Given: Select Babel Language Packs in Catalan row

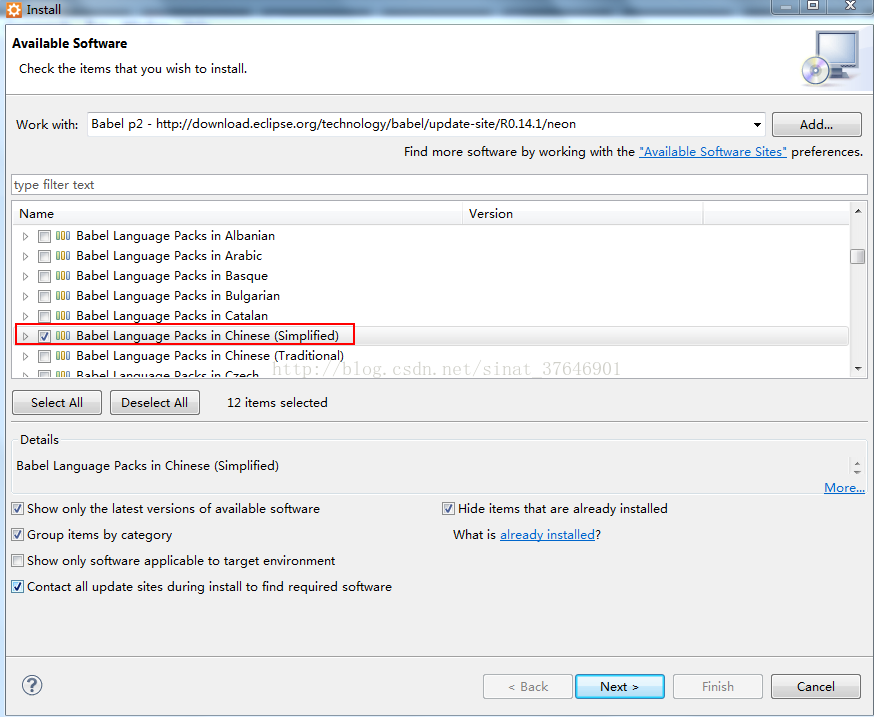Looking at the screenshot, I should pos(172,316).
